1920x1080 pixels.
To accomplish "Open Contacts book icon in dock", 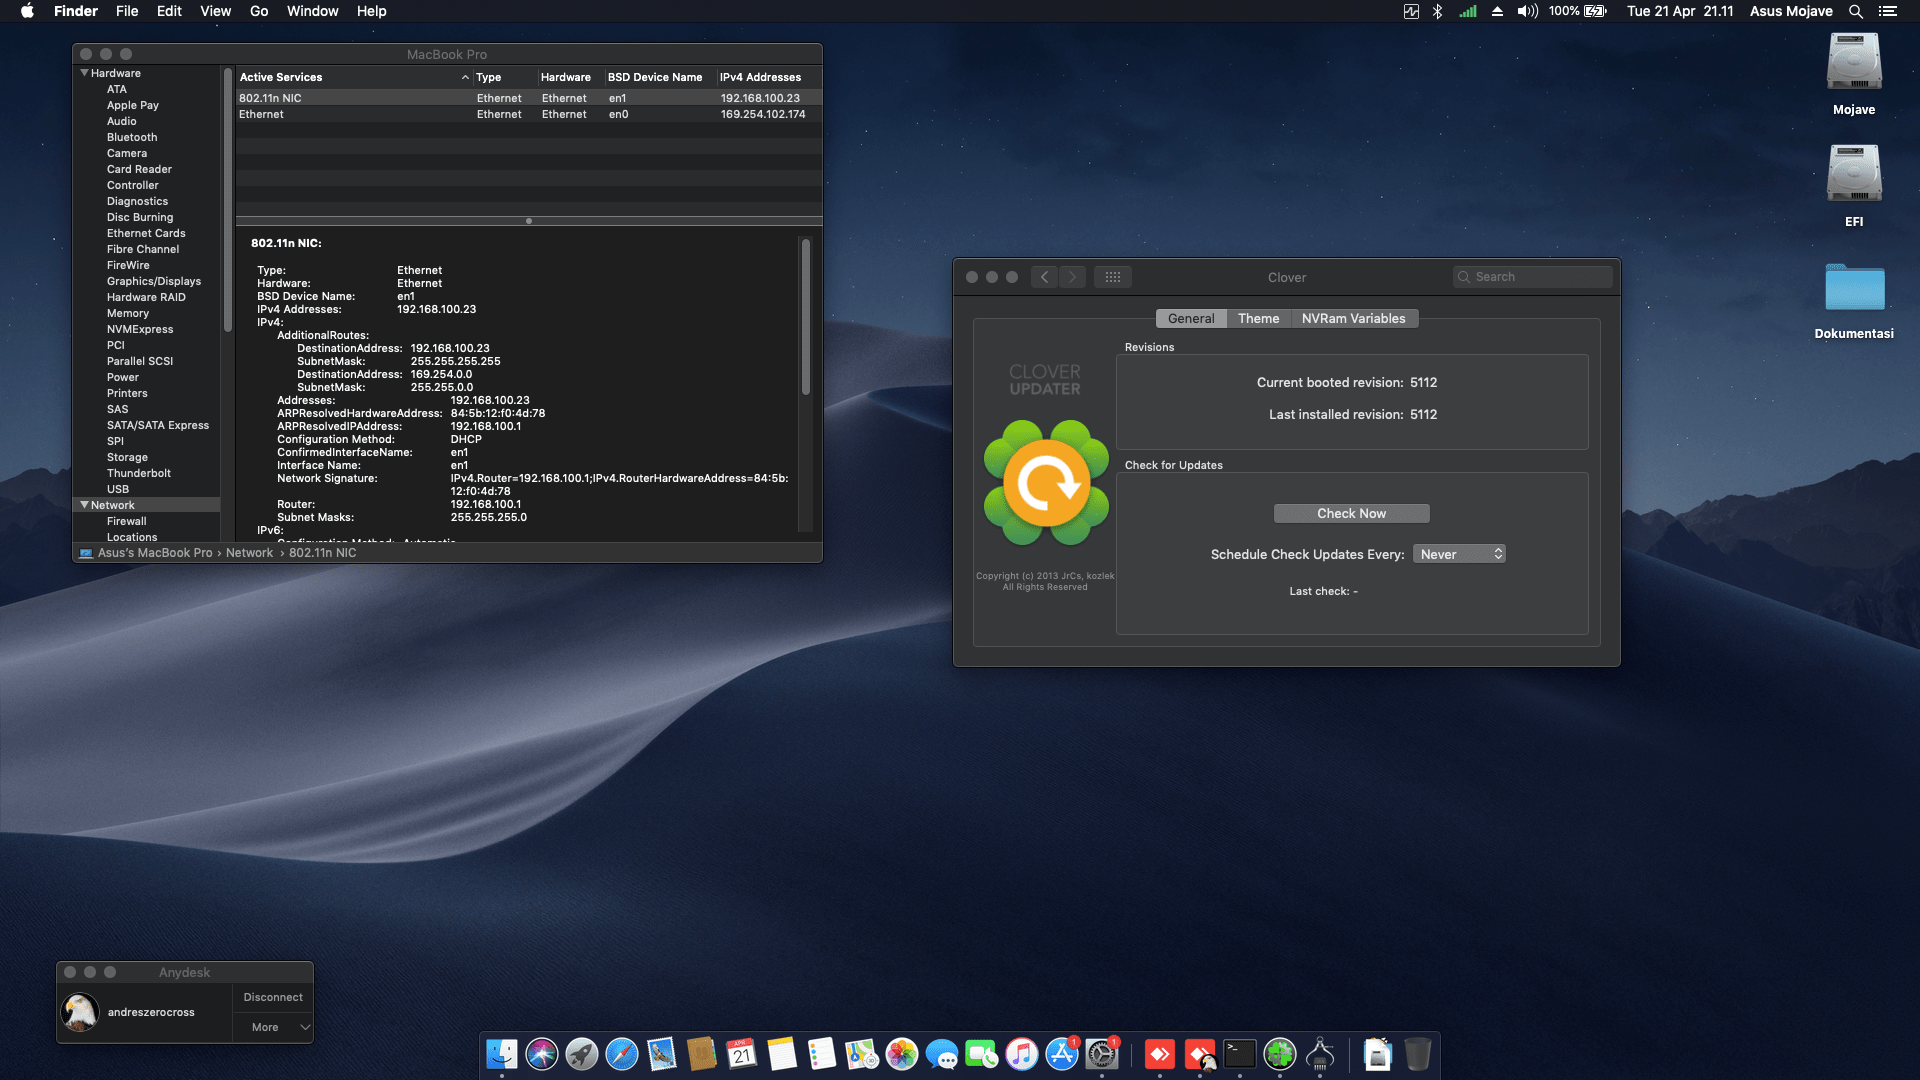I will coord(702,1054).
